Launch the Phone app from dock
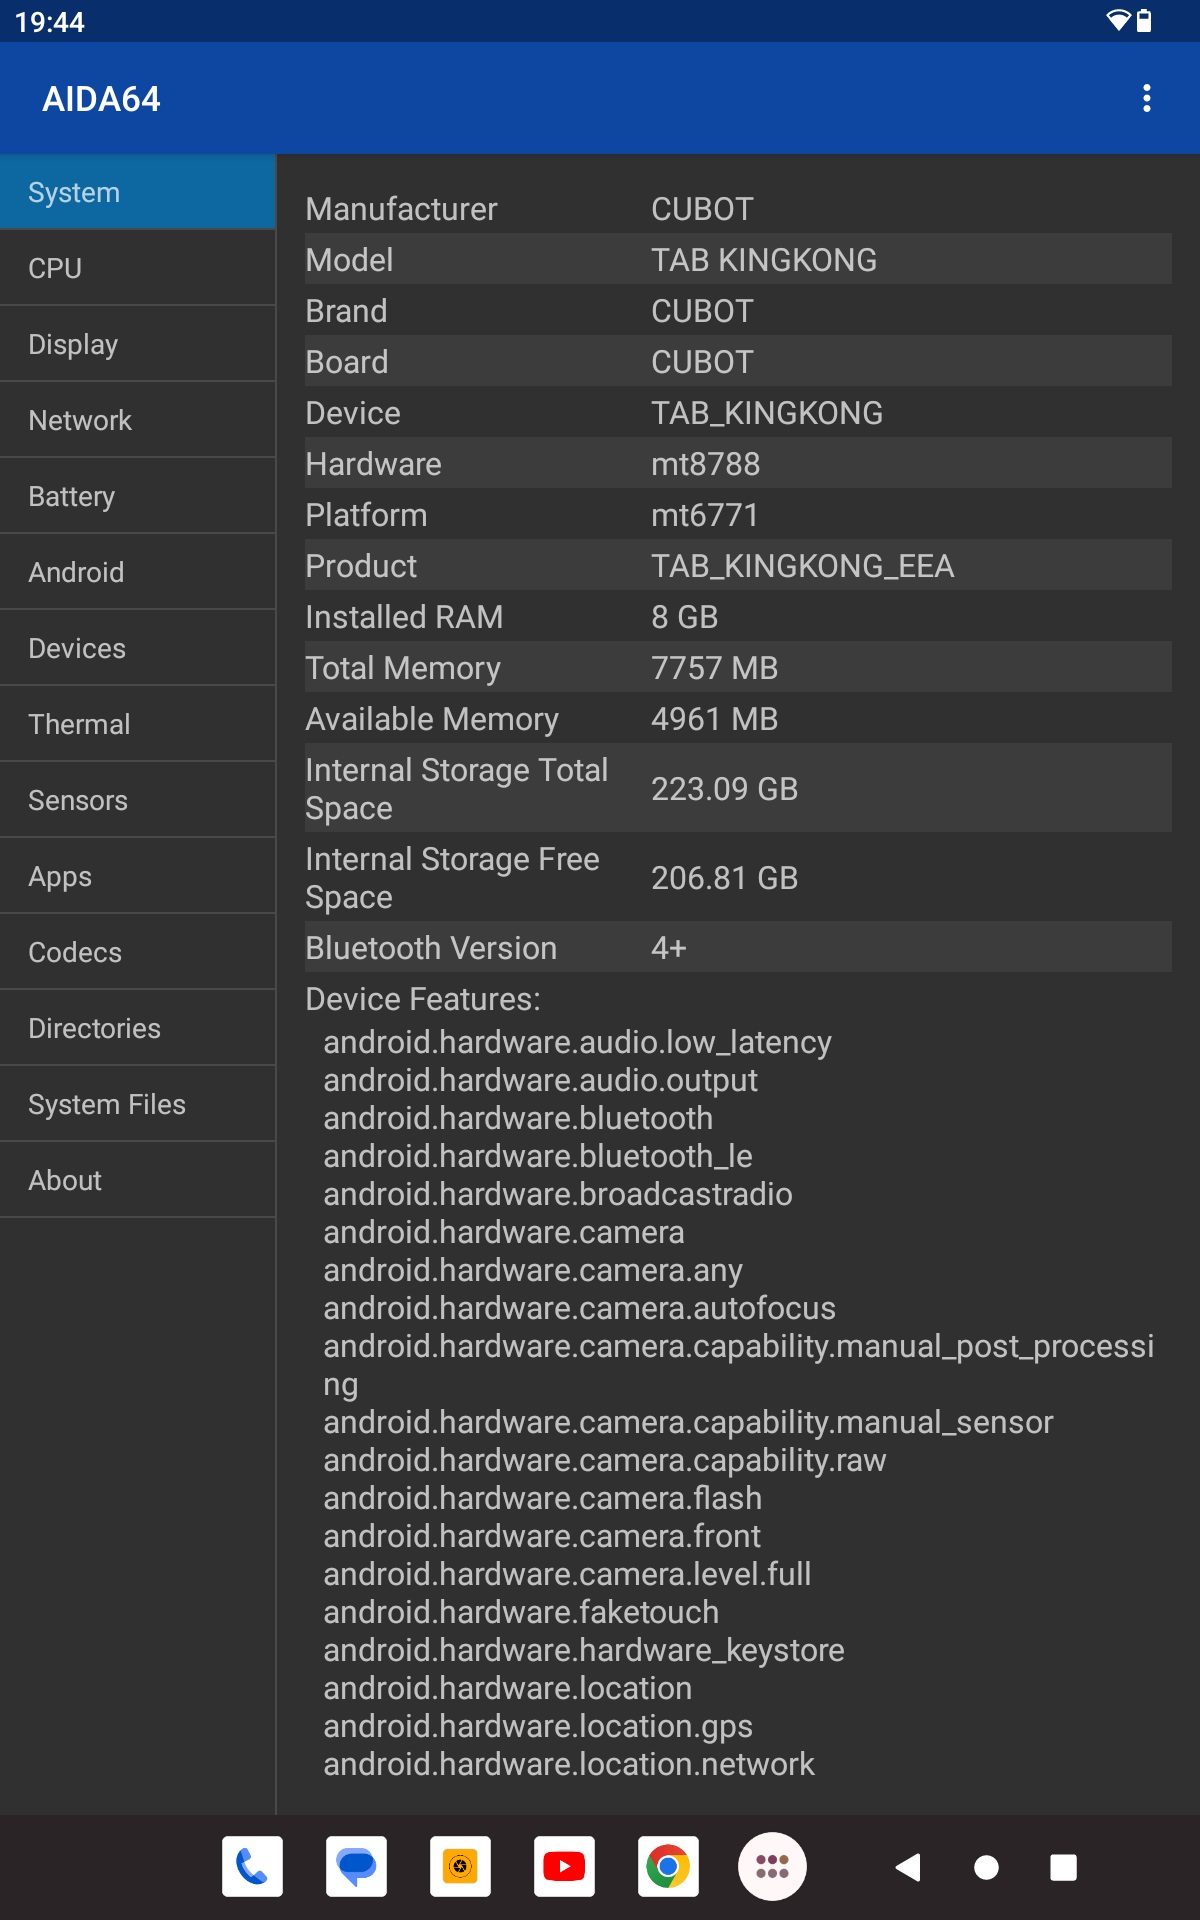 tap(252, 1866)
